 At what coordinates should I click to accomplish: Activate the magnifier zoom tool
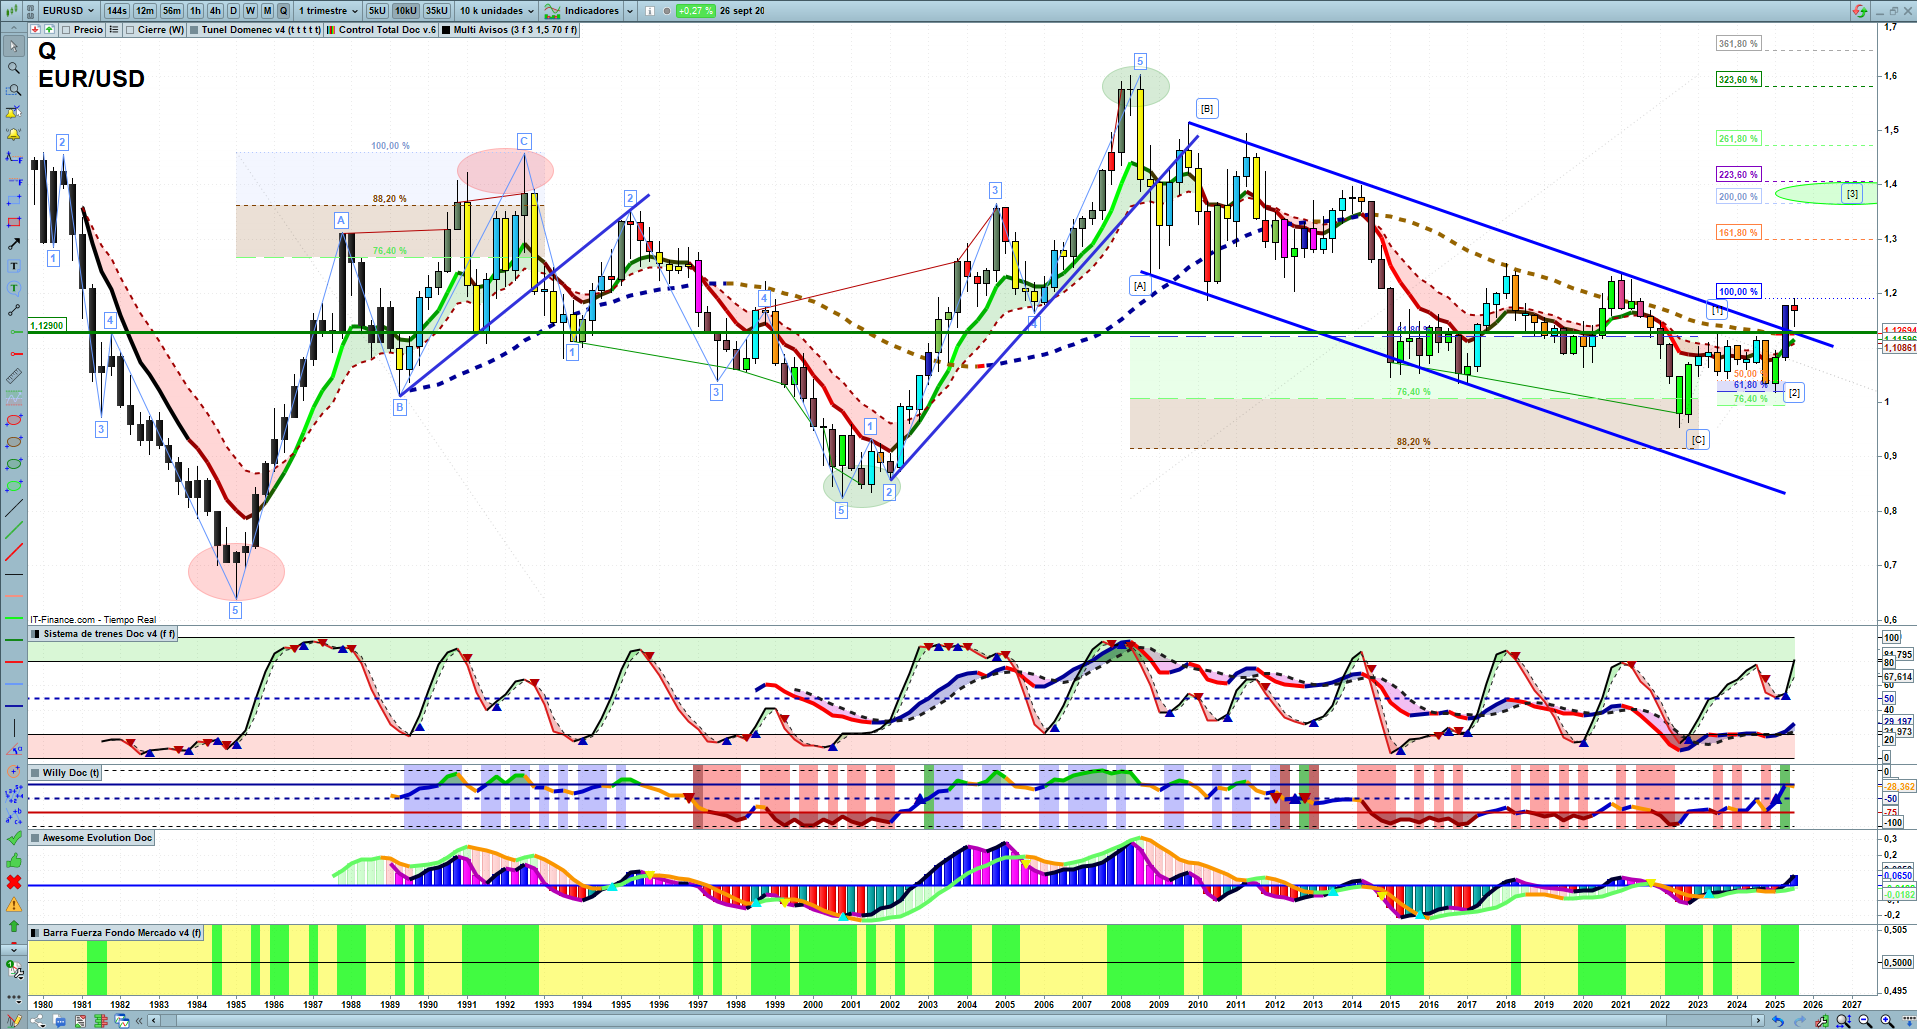(14, 68)
